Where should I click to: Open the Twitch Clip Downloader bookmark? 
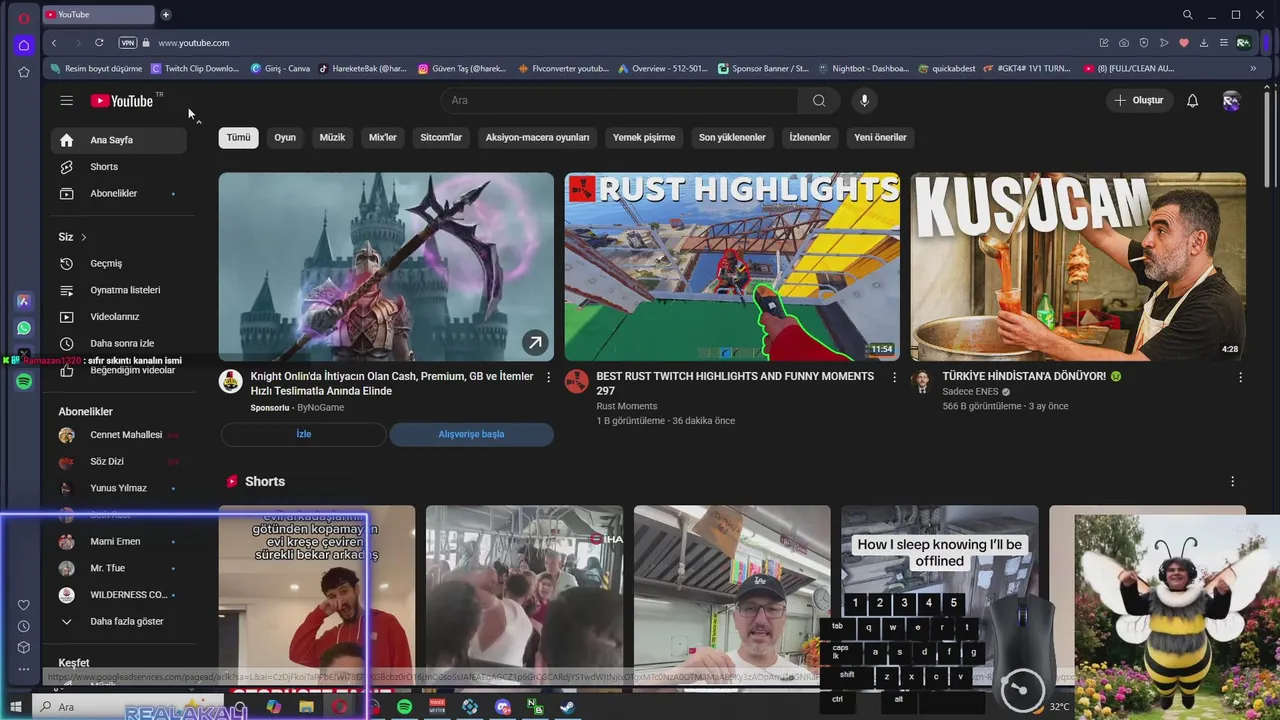tap(195, 69)
